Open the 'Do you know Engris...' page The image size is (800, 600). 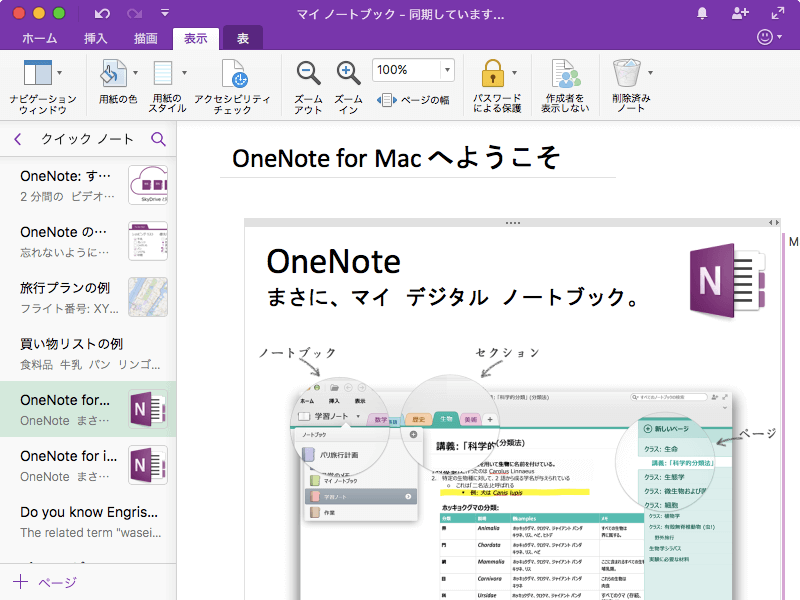tap(88, 521)
